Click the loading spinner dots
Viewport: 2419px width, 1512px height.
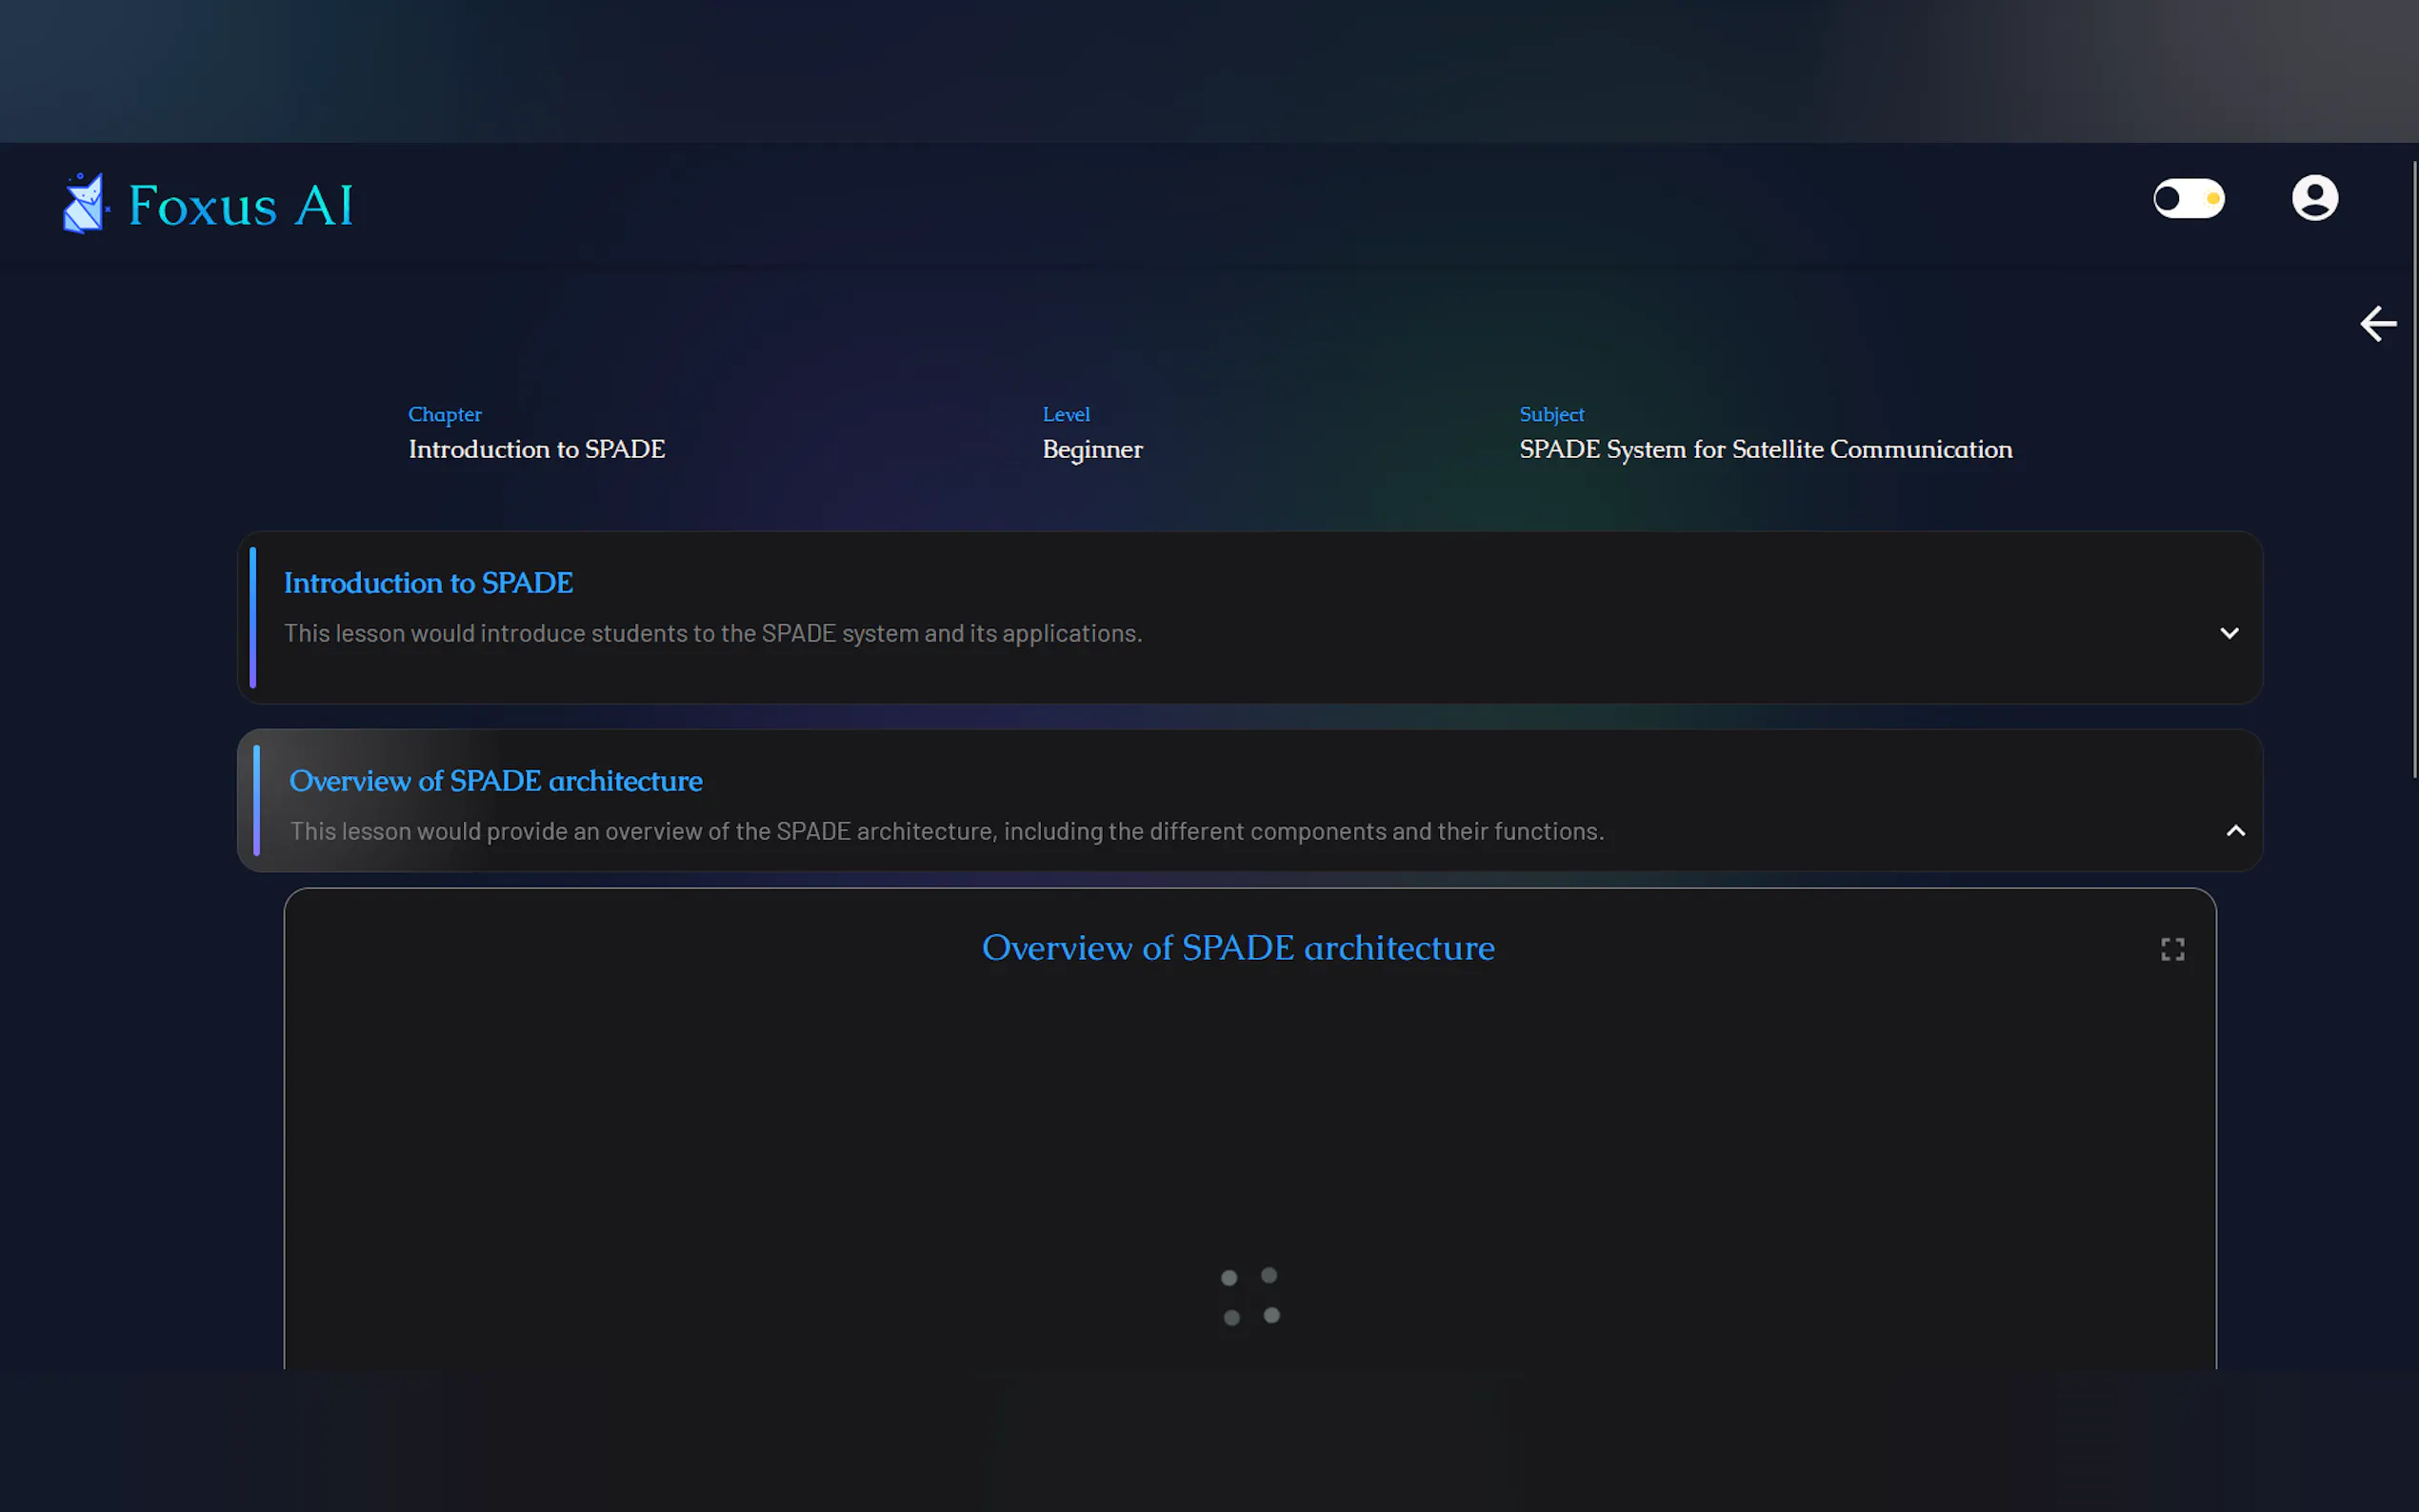(1250, 1296)
